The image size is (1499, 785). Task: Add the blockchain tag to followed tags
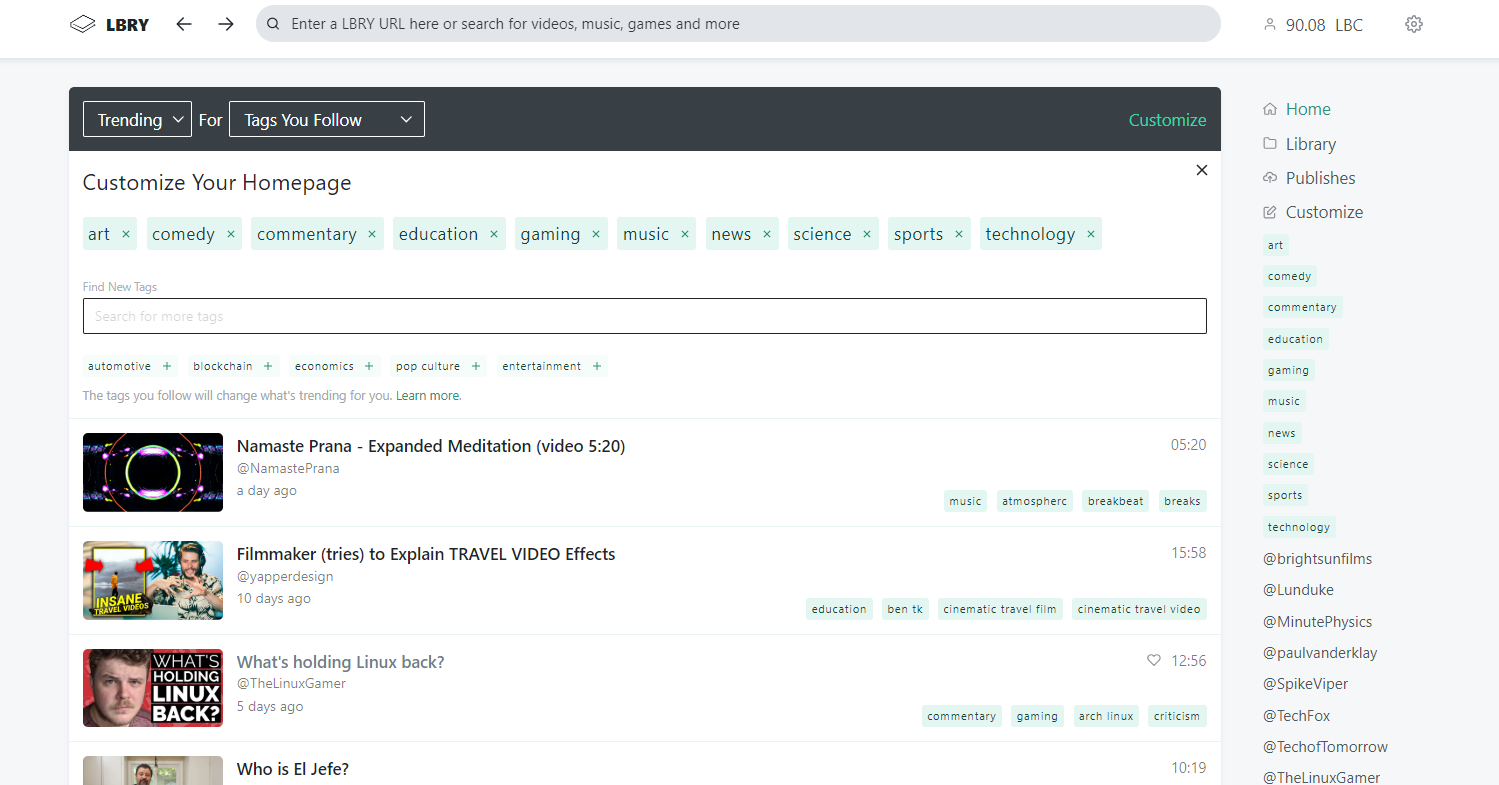pos(268,366)
